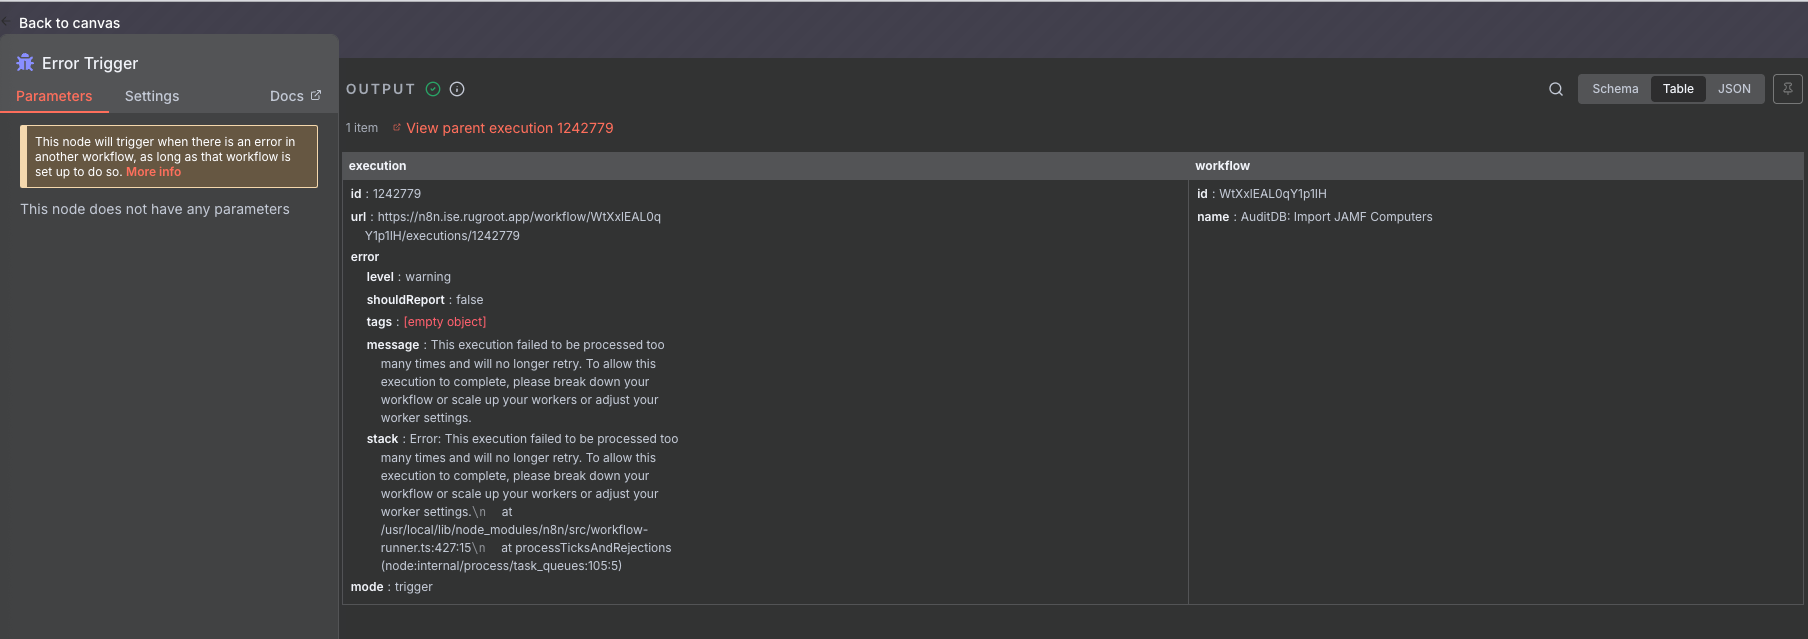The image size is (1808, 639).
Task: Click More info in the notice
Action: (153, 172)
